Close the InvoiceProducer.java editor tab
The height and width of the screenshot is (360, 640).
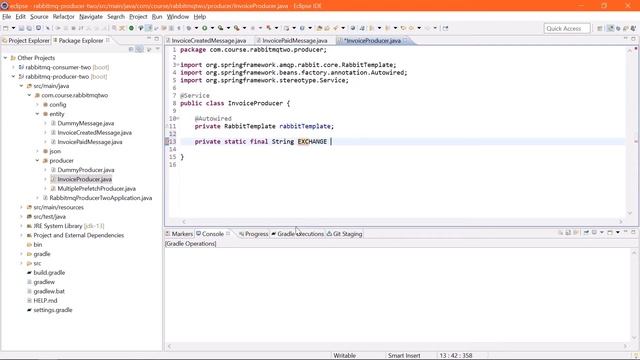click(x=405, y=40)
